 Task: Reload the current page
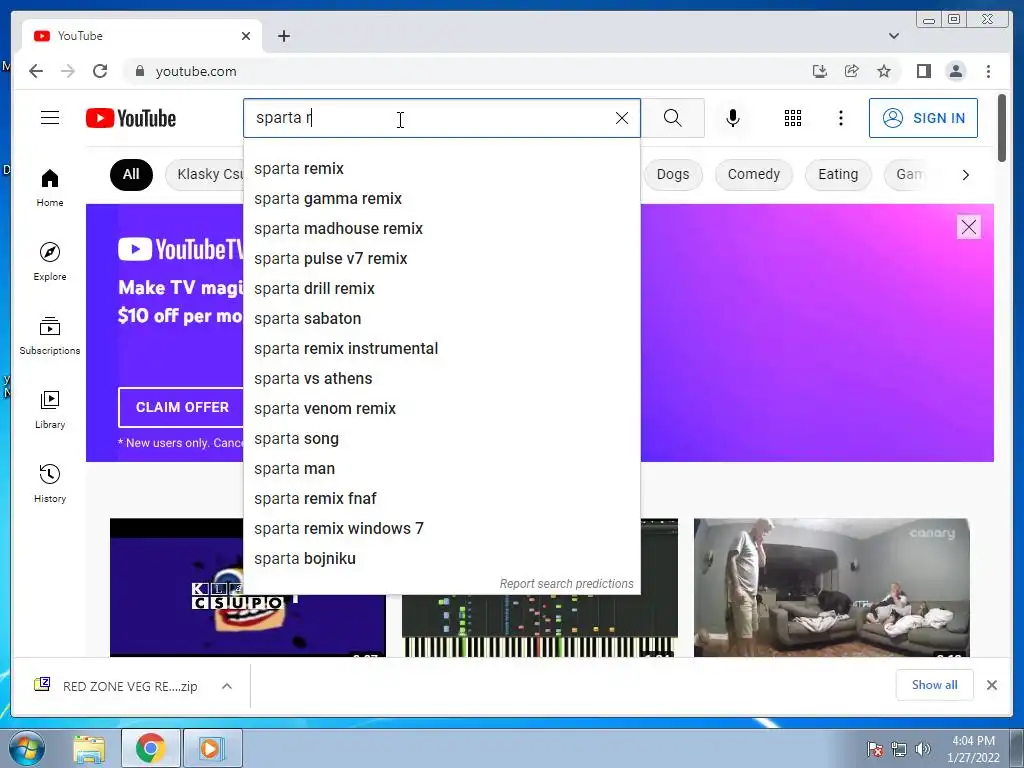click(x=100, y=71)
